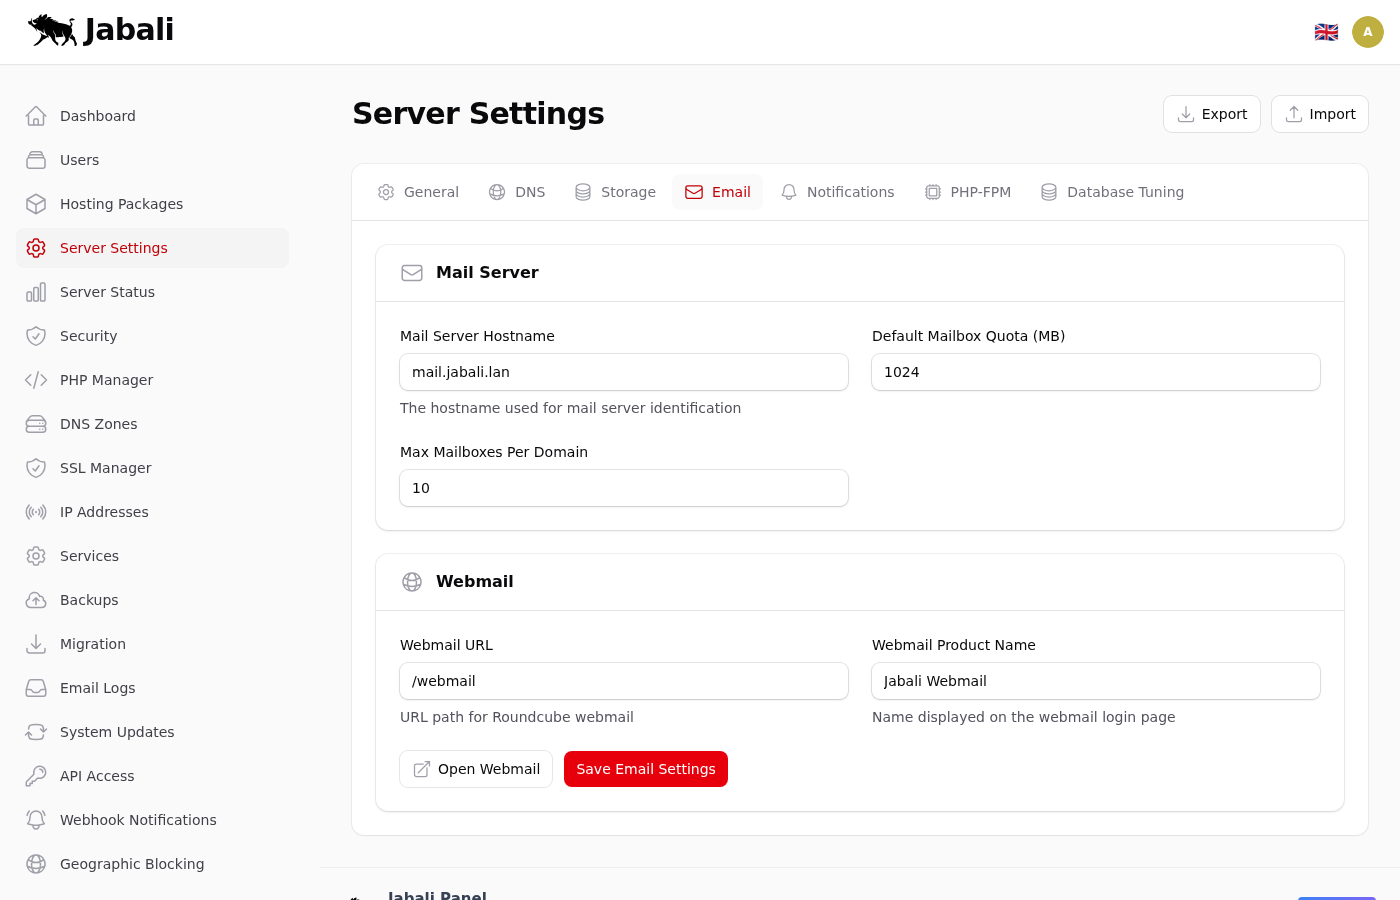The width and height of the screenshot is (1400, 900).
Task: Click the Export button
Action: click(x=1211, y=114)
